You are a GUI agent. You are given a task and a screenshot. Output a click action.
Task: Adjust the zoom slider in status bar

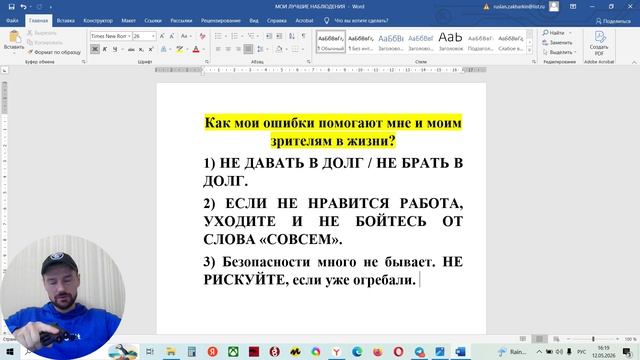tap(593, 339)
